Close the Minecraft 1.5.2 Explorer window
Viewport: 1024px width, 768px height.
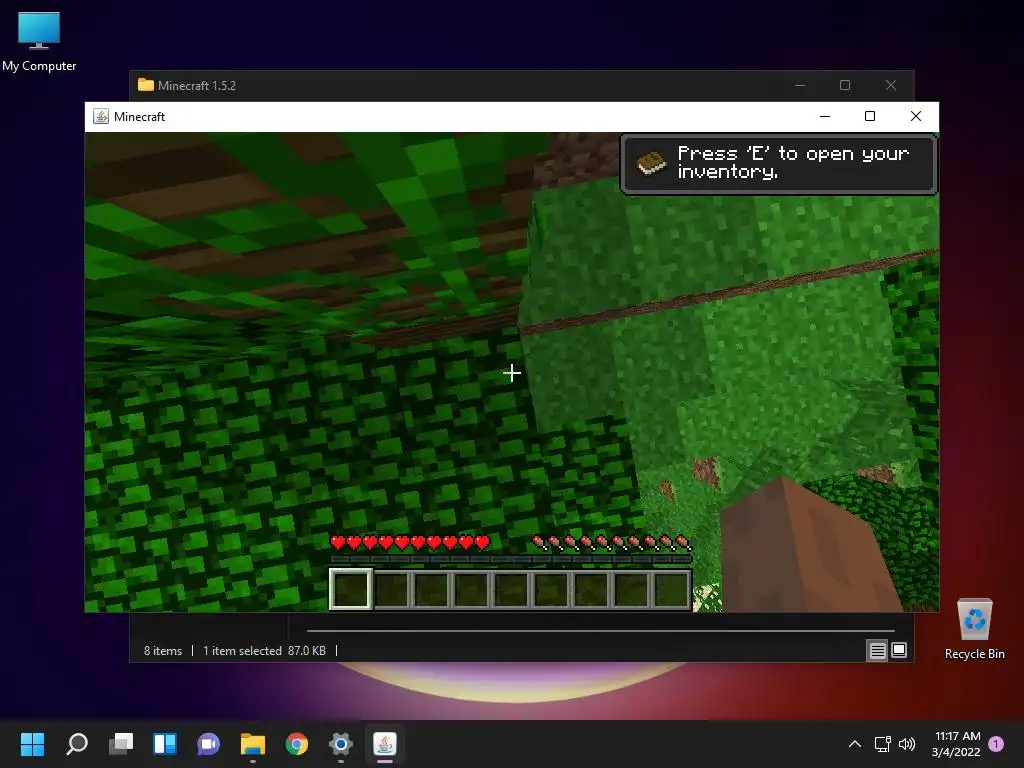pos(891,85)
